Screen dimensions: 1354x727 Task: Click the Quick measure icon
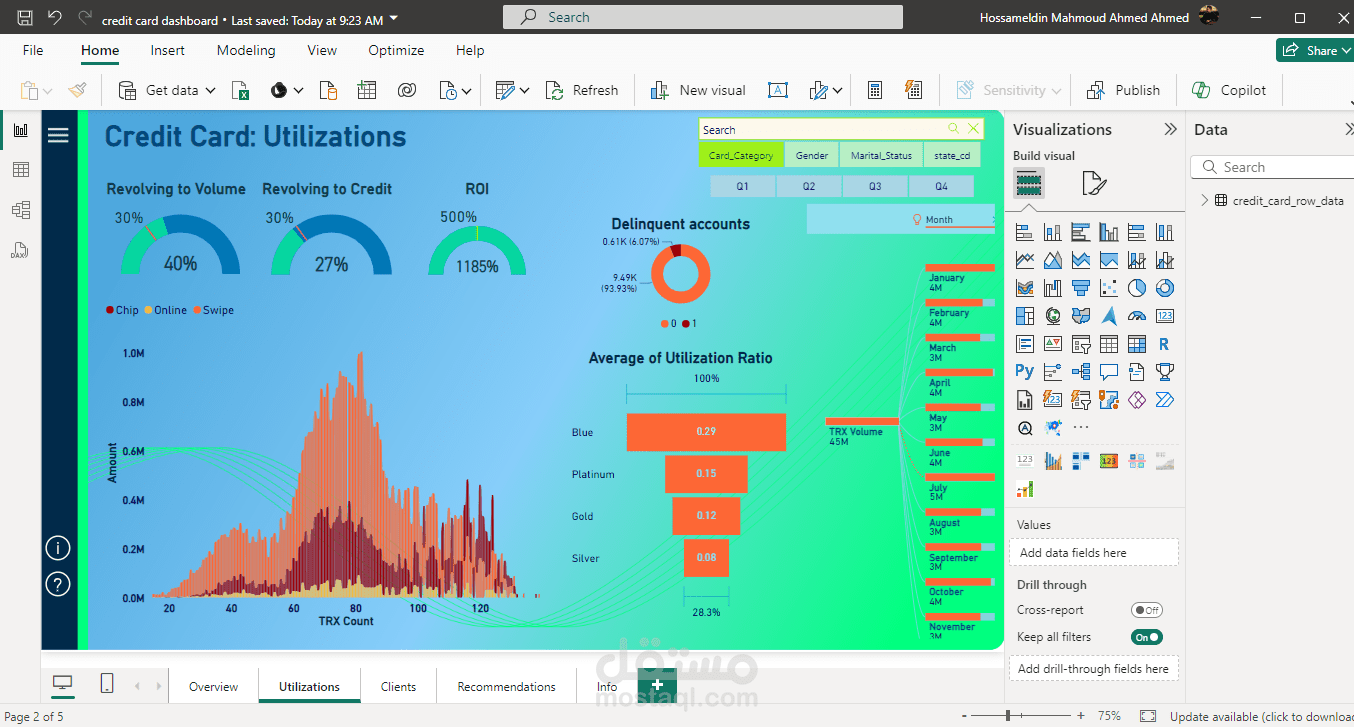(913, 90)
